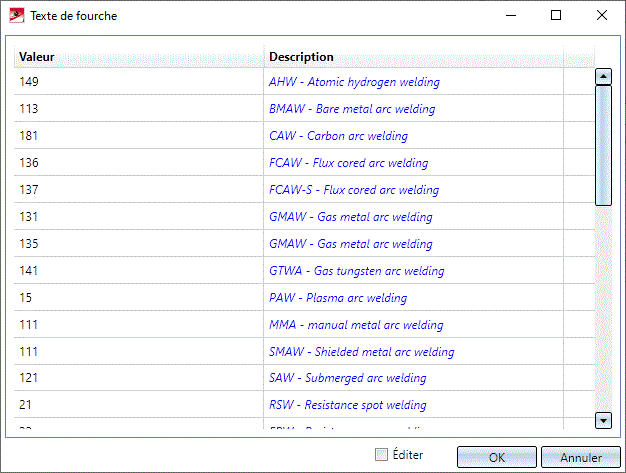Choose PAW - Plasma arc welding

point(338,298)
